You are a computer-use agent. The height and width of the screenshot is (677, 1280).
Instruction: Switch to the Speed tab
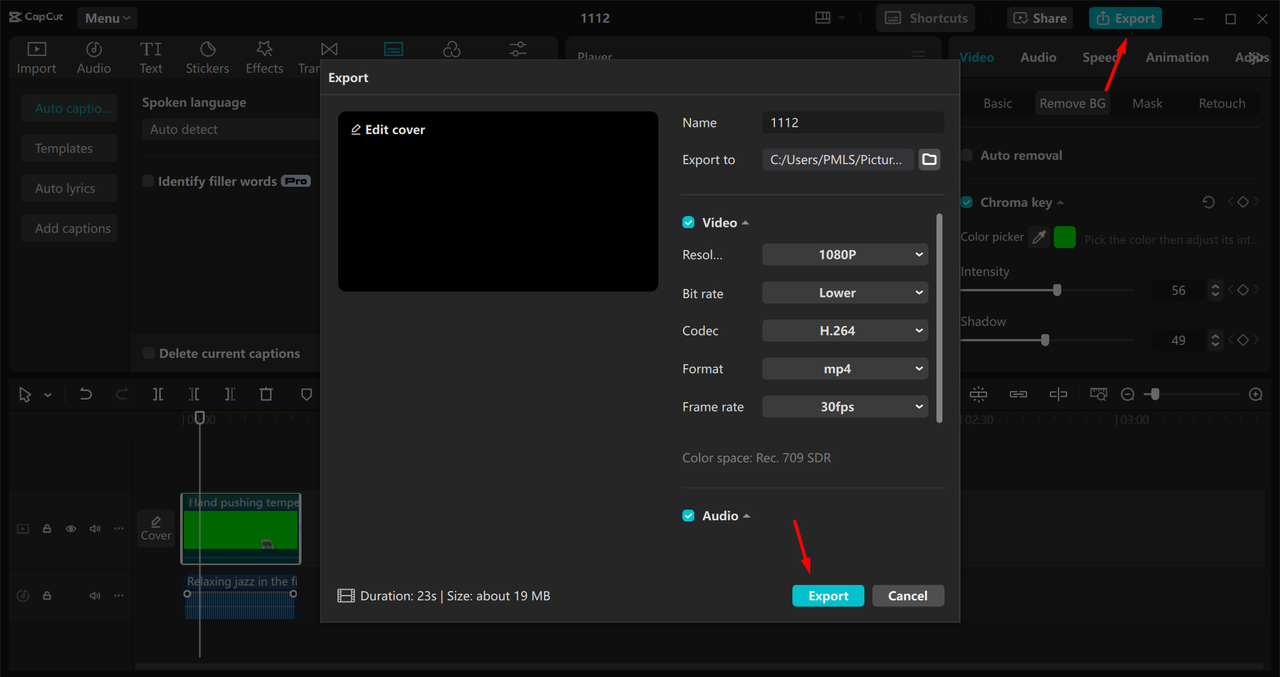1100,57
